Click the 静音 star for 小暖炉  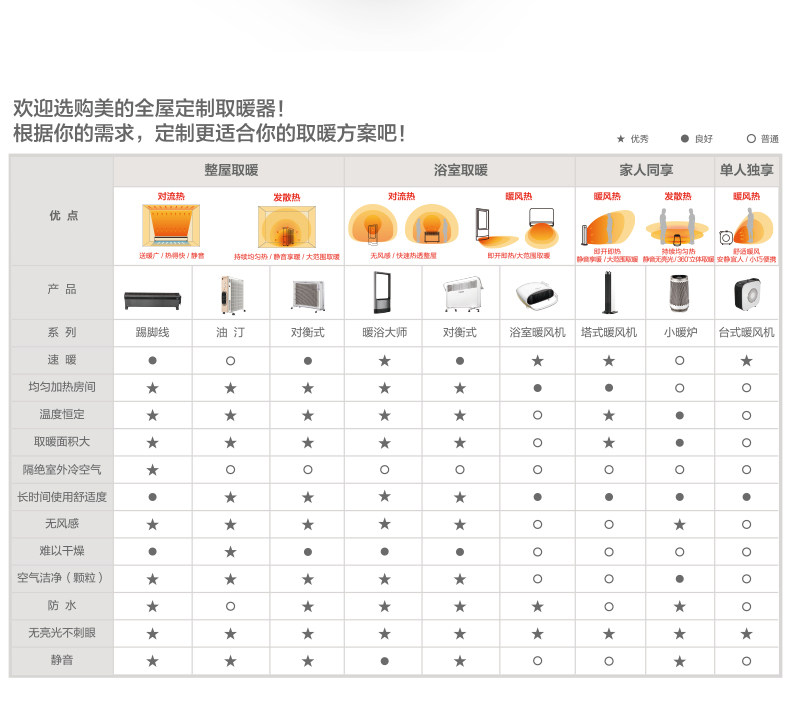(x=680, y=661)
